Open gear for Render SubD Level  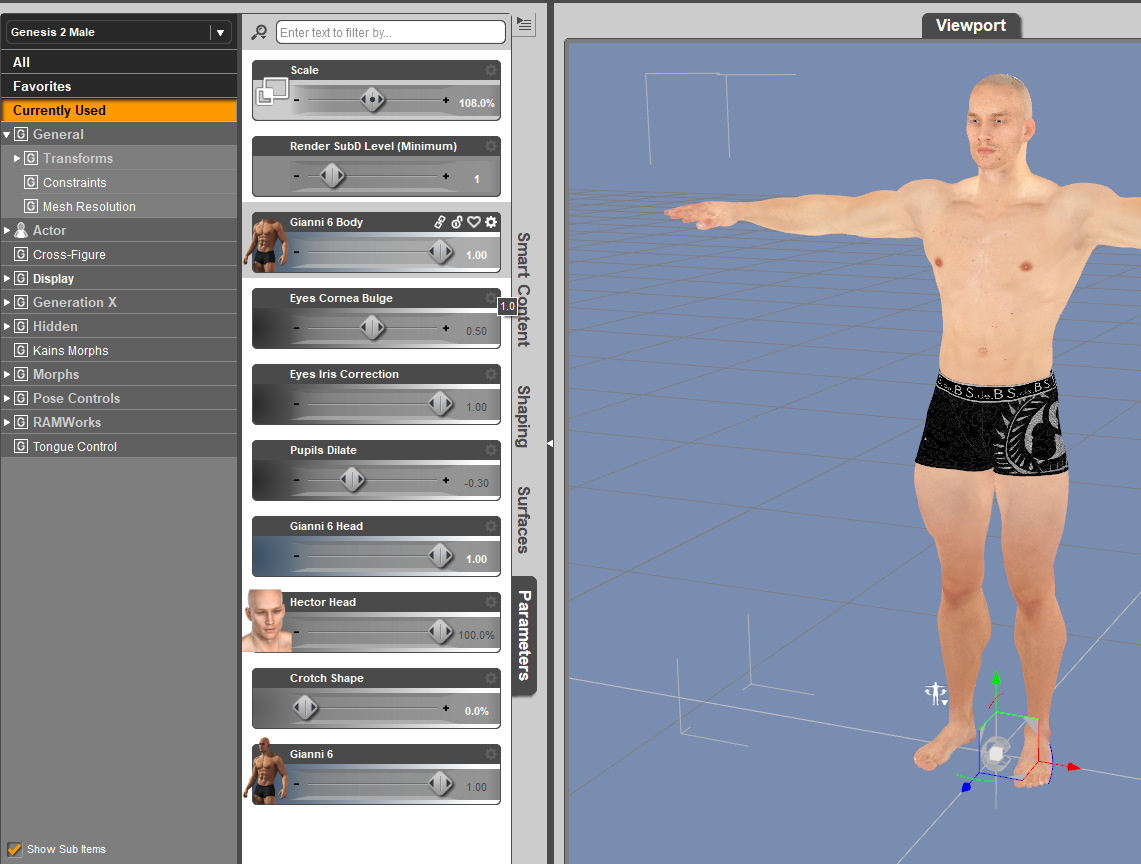click(491, 146)
